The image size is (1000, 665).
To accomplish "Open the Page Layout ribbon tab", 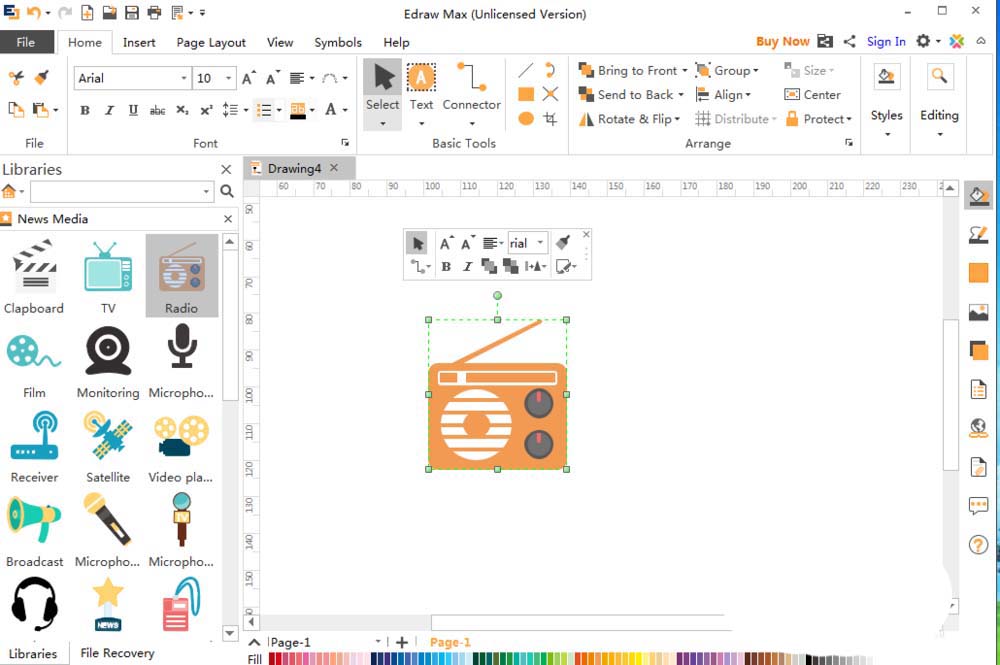I will pos(211,42).
